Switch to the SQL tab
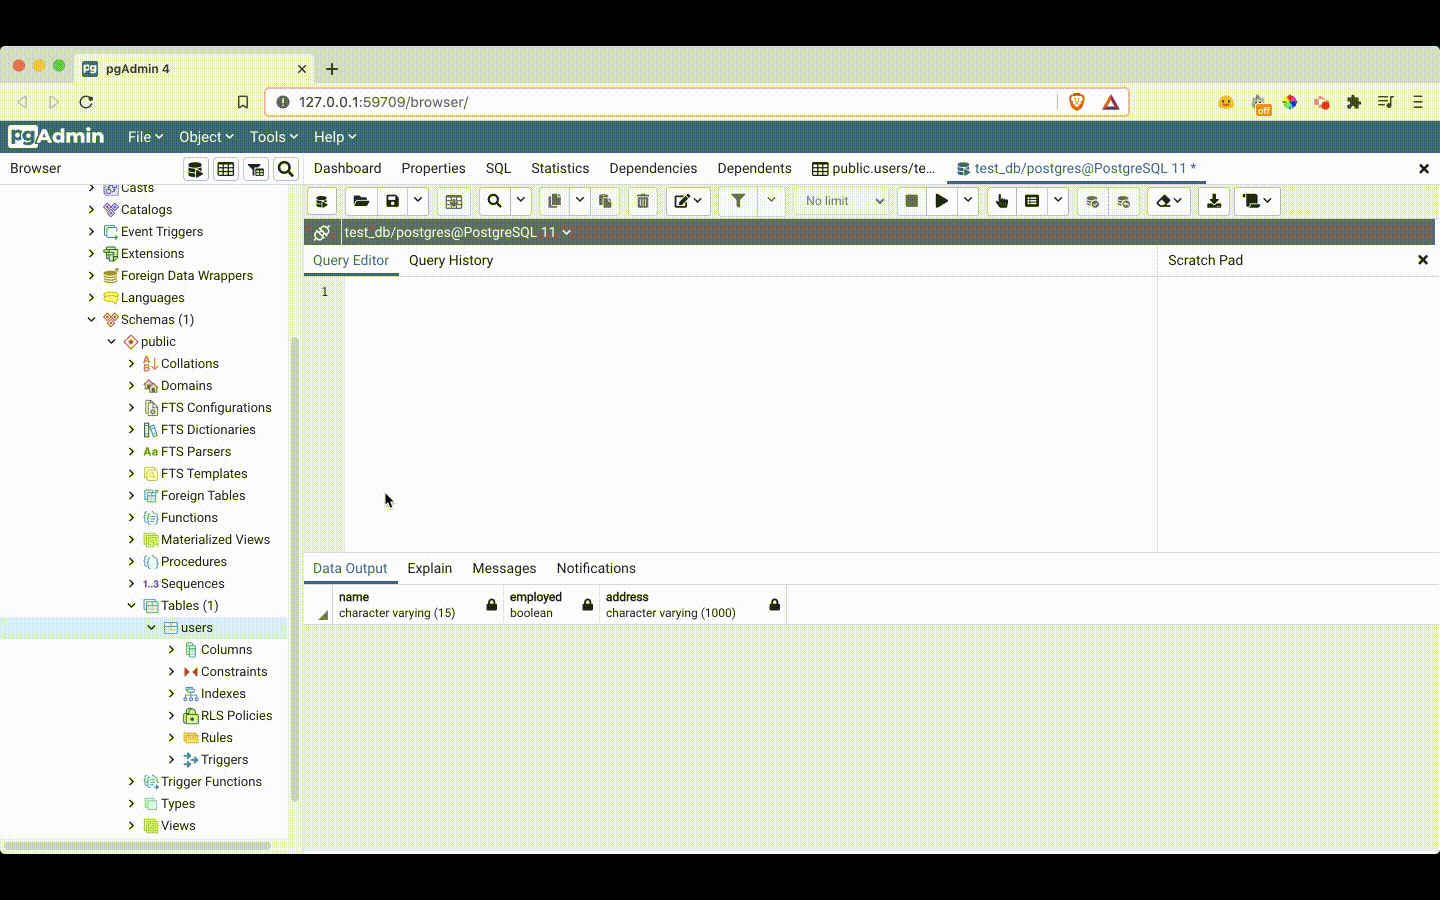Image resolution: width=1440 pixels, height=900 pixels. coord(498,169)
